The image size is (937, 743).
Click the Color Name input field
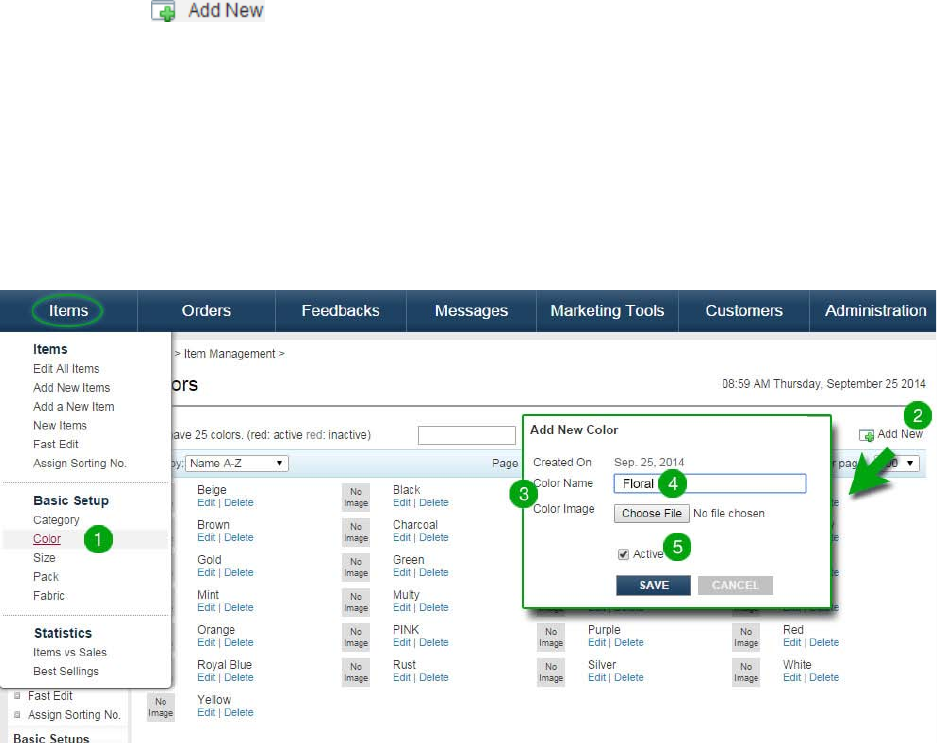tap(710, 484)
